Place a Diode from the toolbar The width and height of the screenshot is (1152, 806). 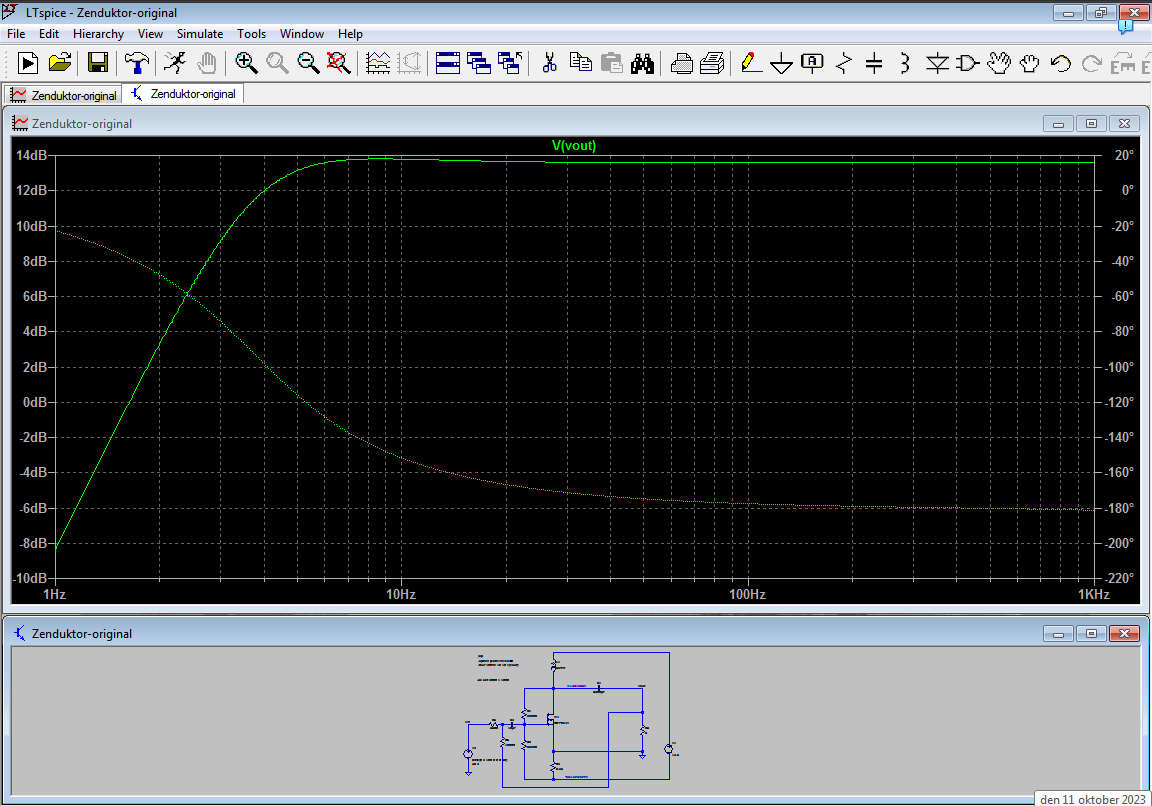[937, 63]
